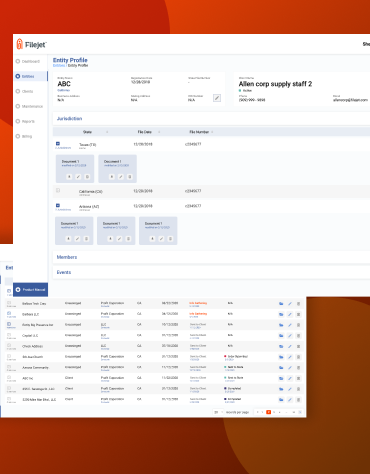Open folder icon in Capital LLC row
The image size is (370, 474).
coord(281,336)
